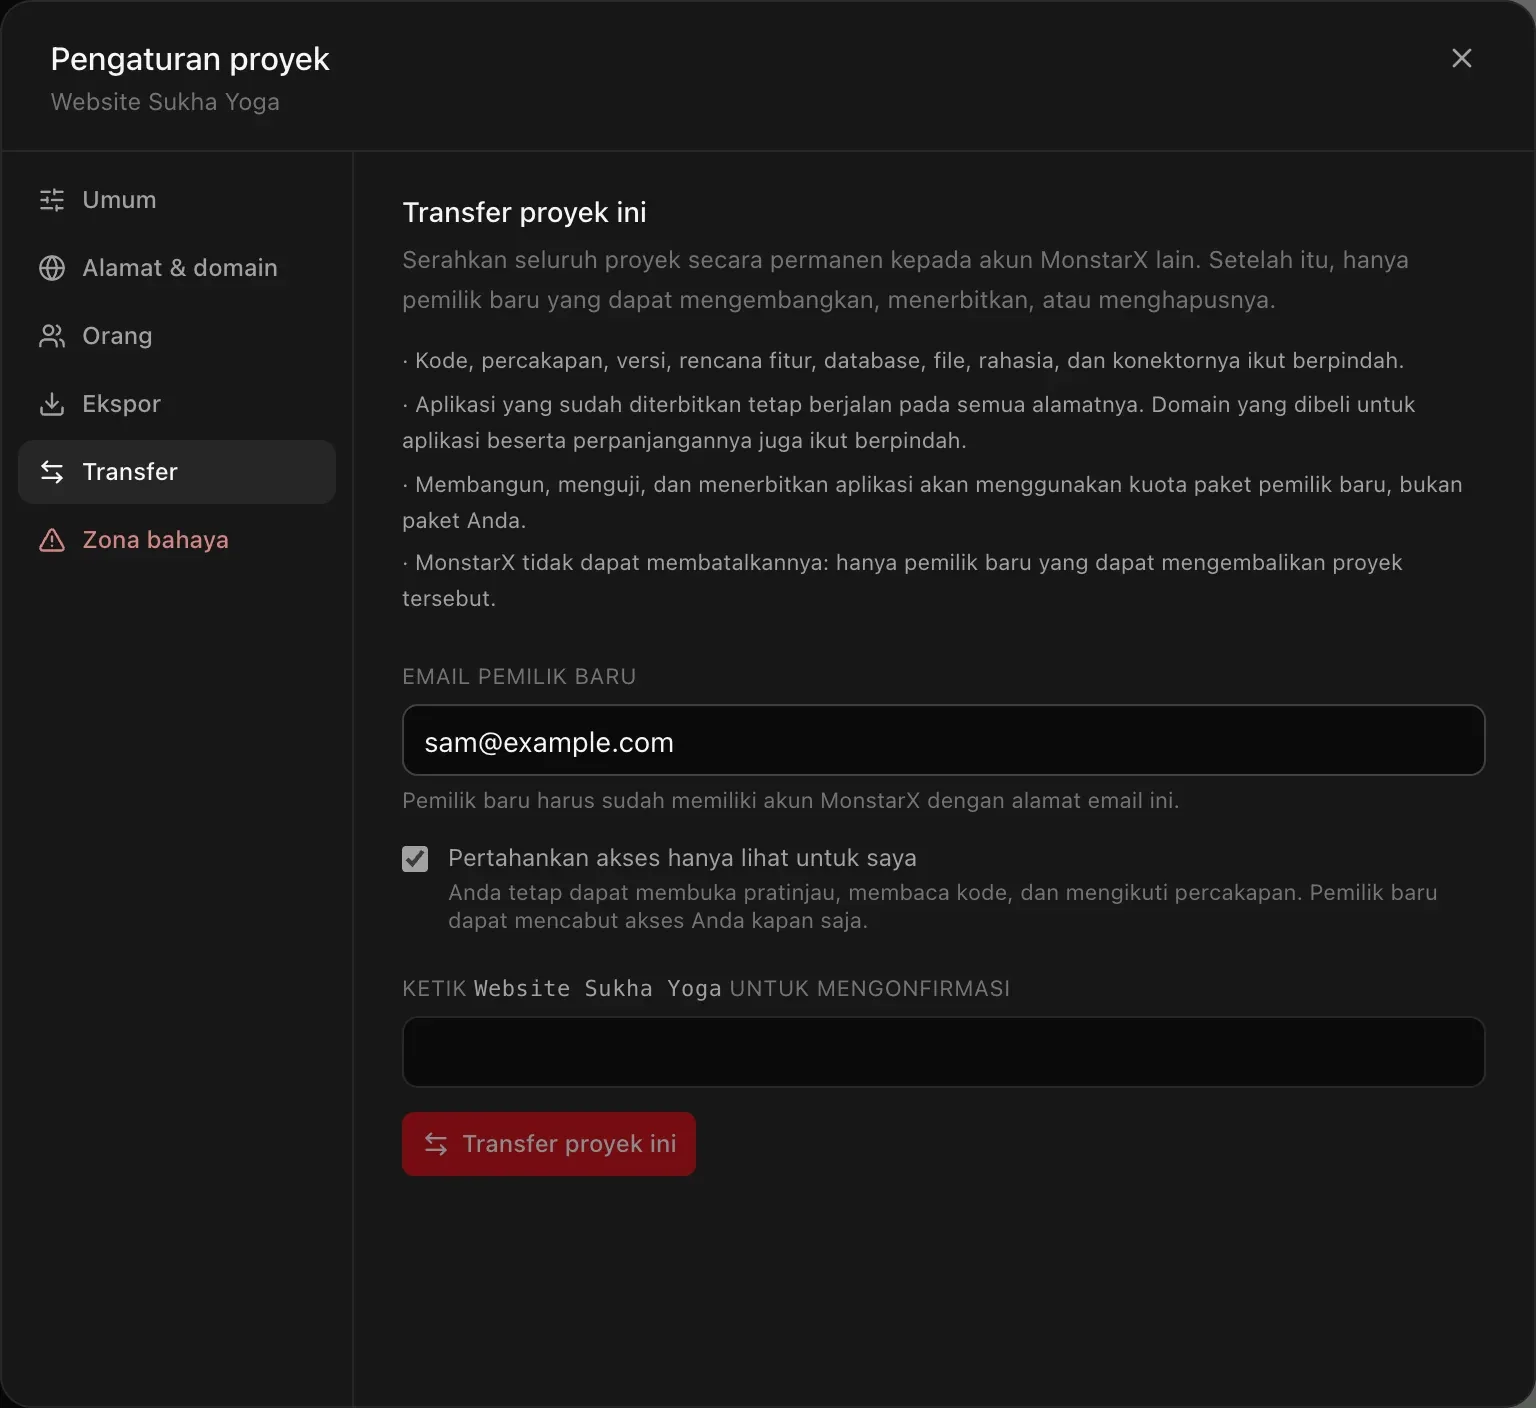Image resolution: width=1536 pixels, height=1408 pixels.
Task: Click the globe icon for Alamat & domain
Action: [x=52, y=268]
